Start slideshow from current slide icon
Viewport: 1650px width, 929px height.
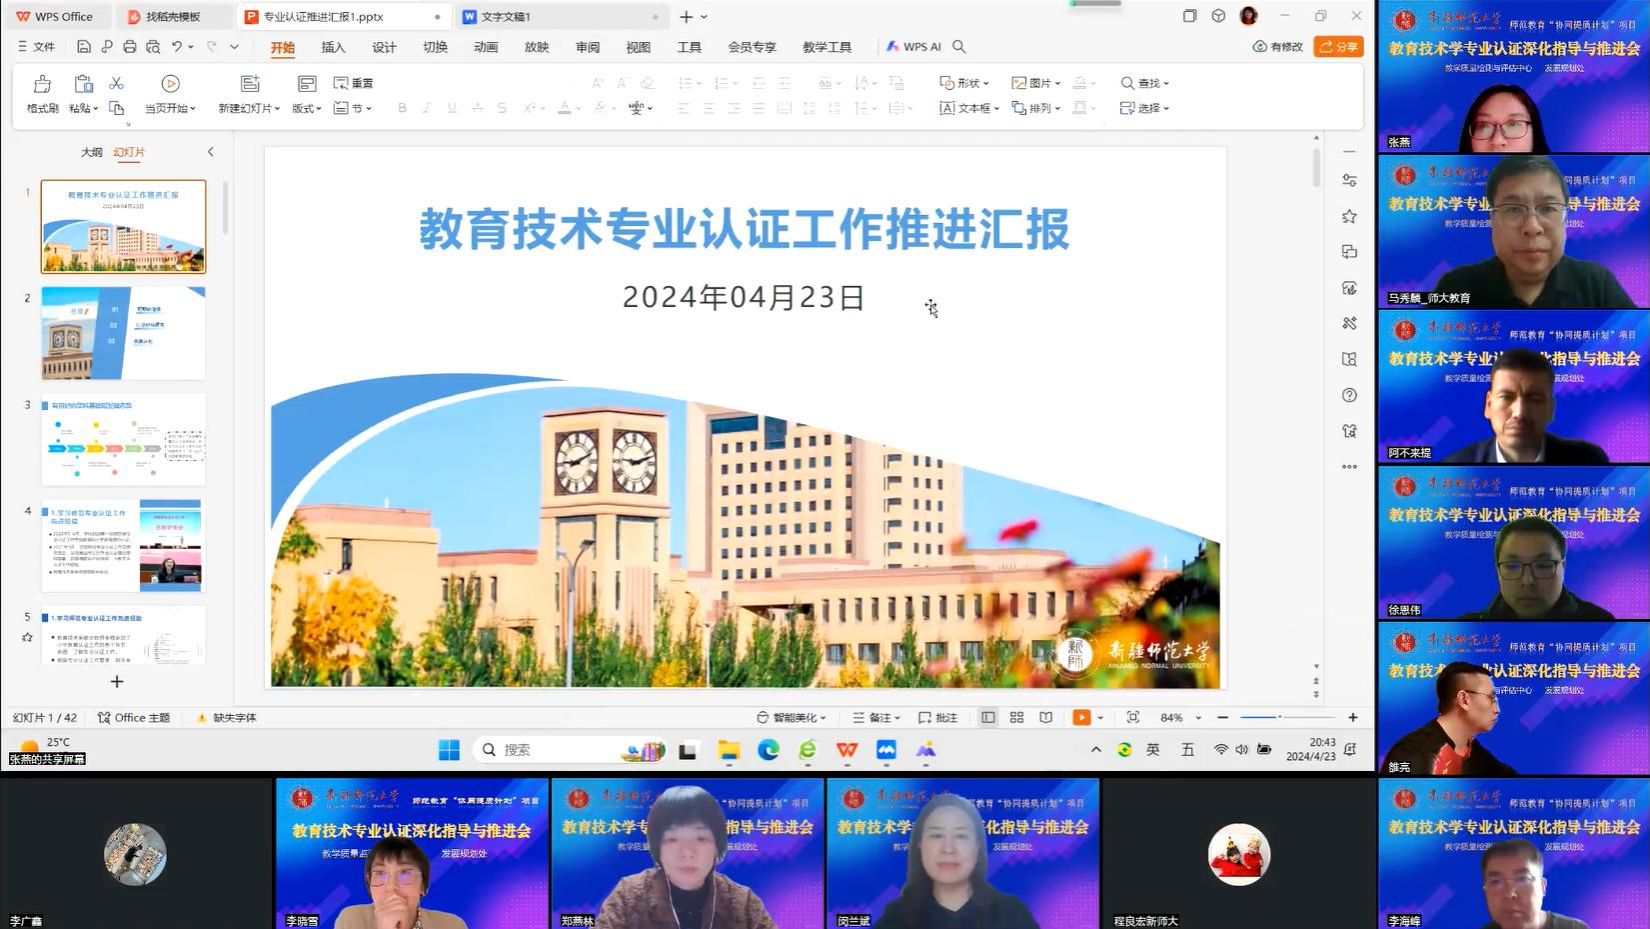[170, 85]
